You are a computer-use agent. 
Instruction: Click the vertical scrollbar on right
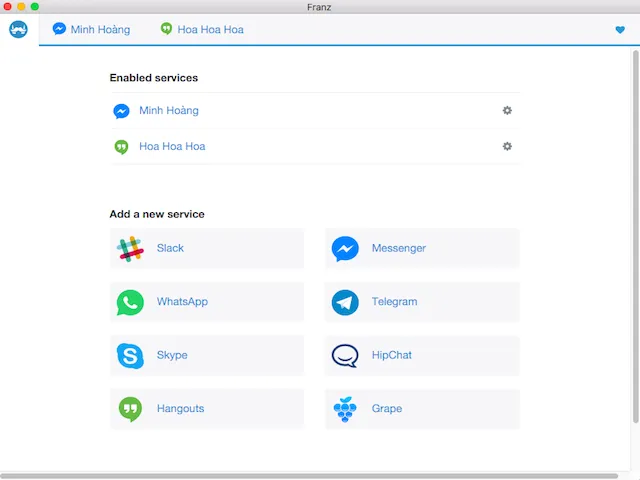pyautogui.click(x=636, y=240)
